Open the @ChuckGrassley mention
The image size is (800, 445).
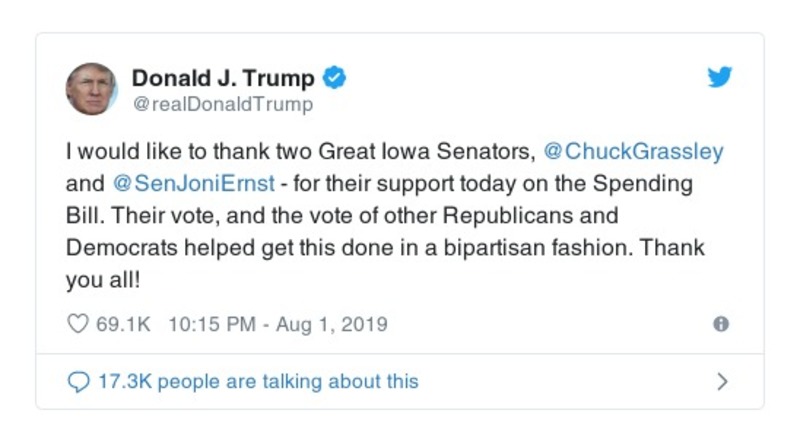pyautogui.click(x=632, y=151)
